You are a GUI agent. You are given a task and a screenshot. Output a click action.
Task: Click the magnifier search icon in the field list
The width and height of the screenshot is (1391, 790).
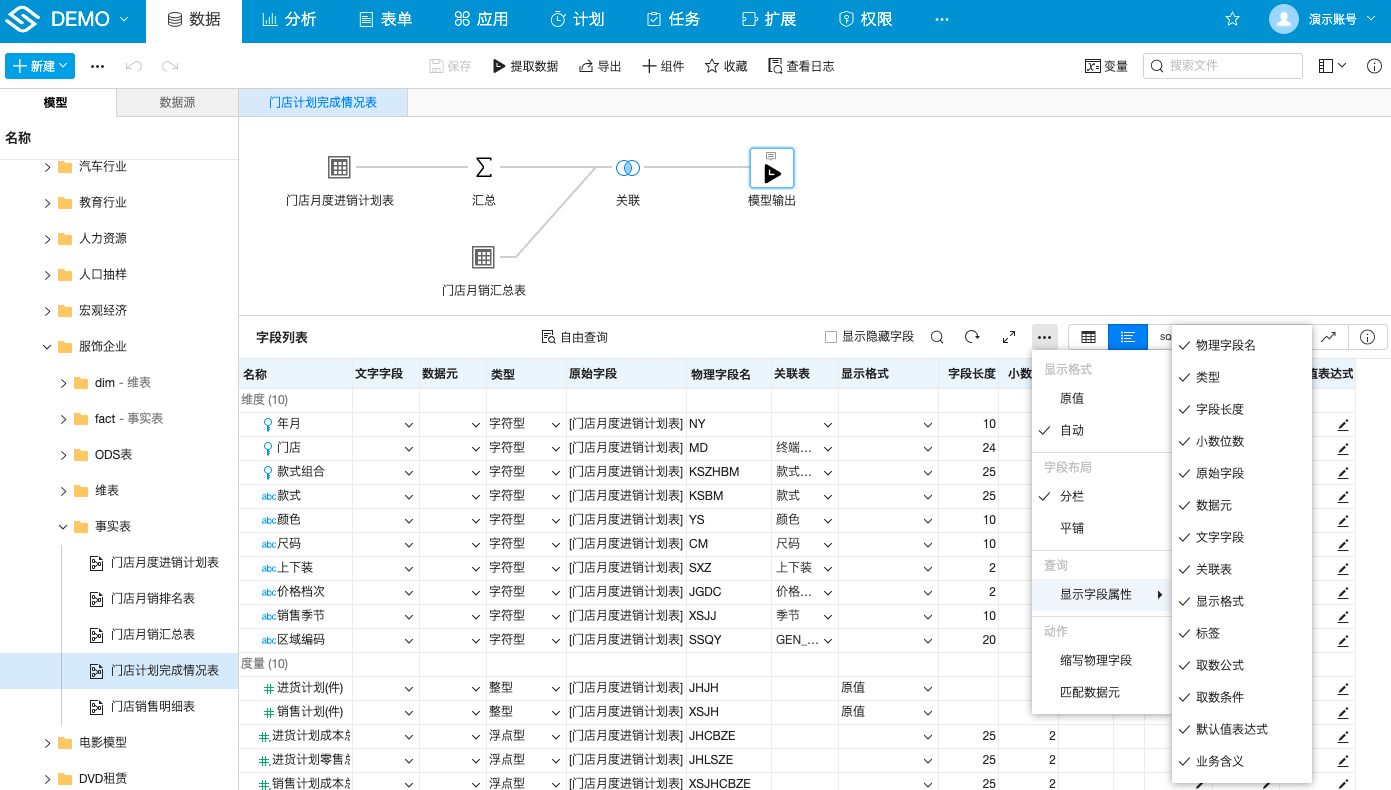click(936, 337)
